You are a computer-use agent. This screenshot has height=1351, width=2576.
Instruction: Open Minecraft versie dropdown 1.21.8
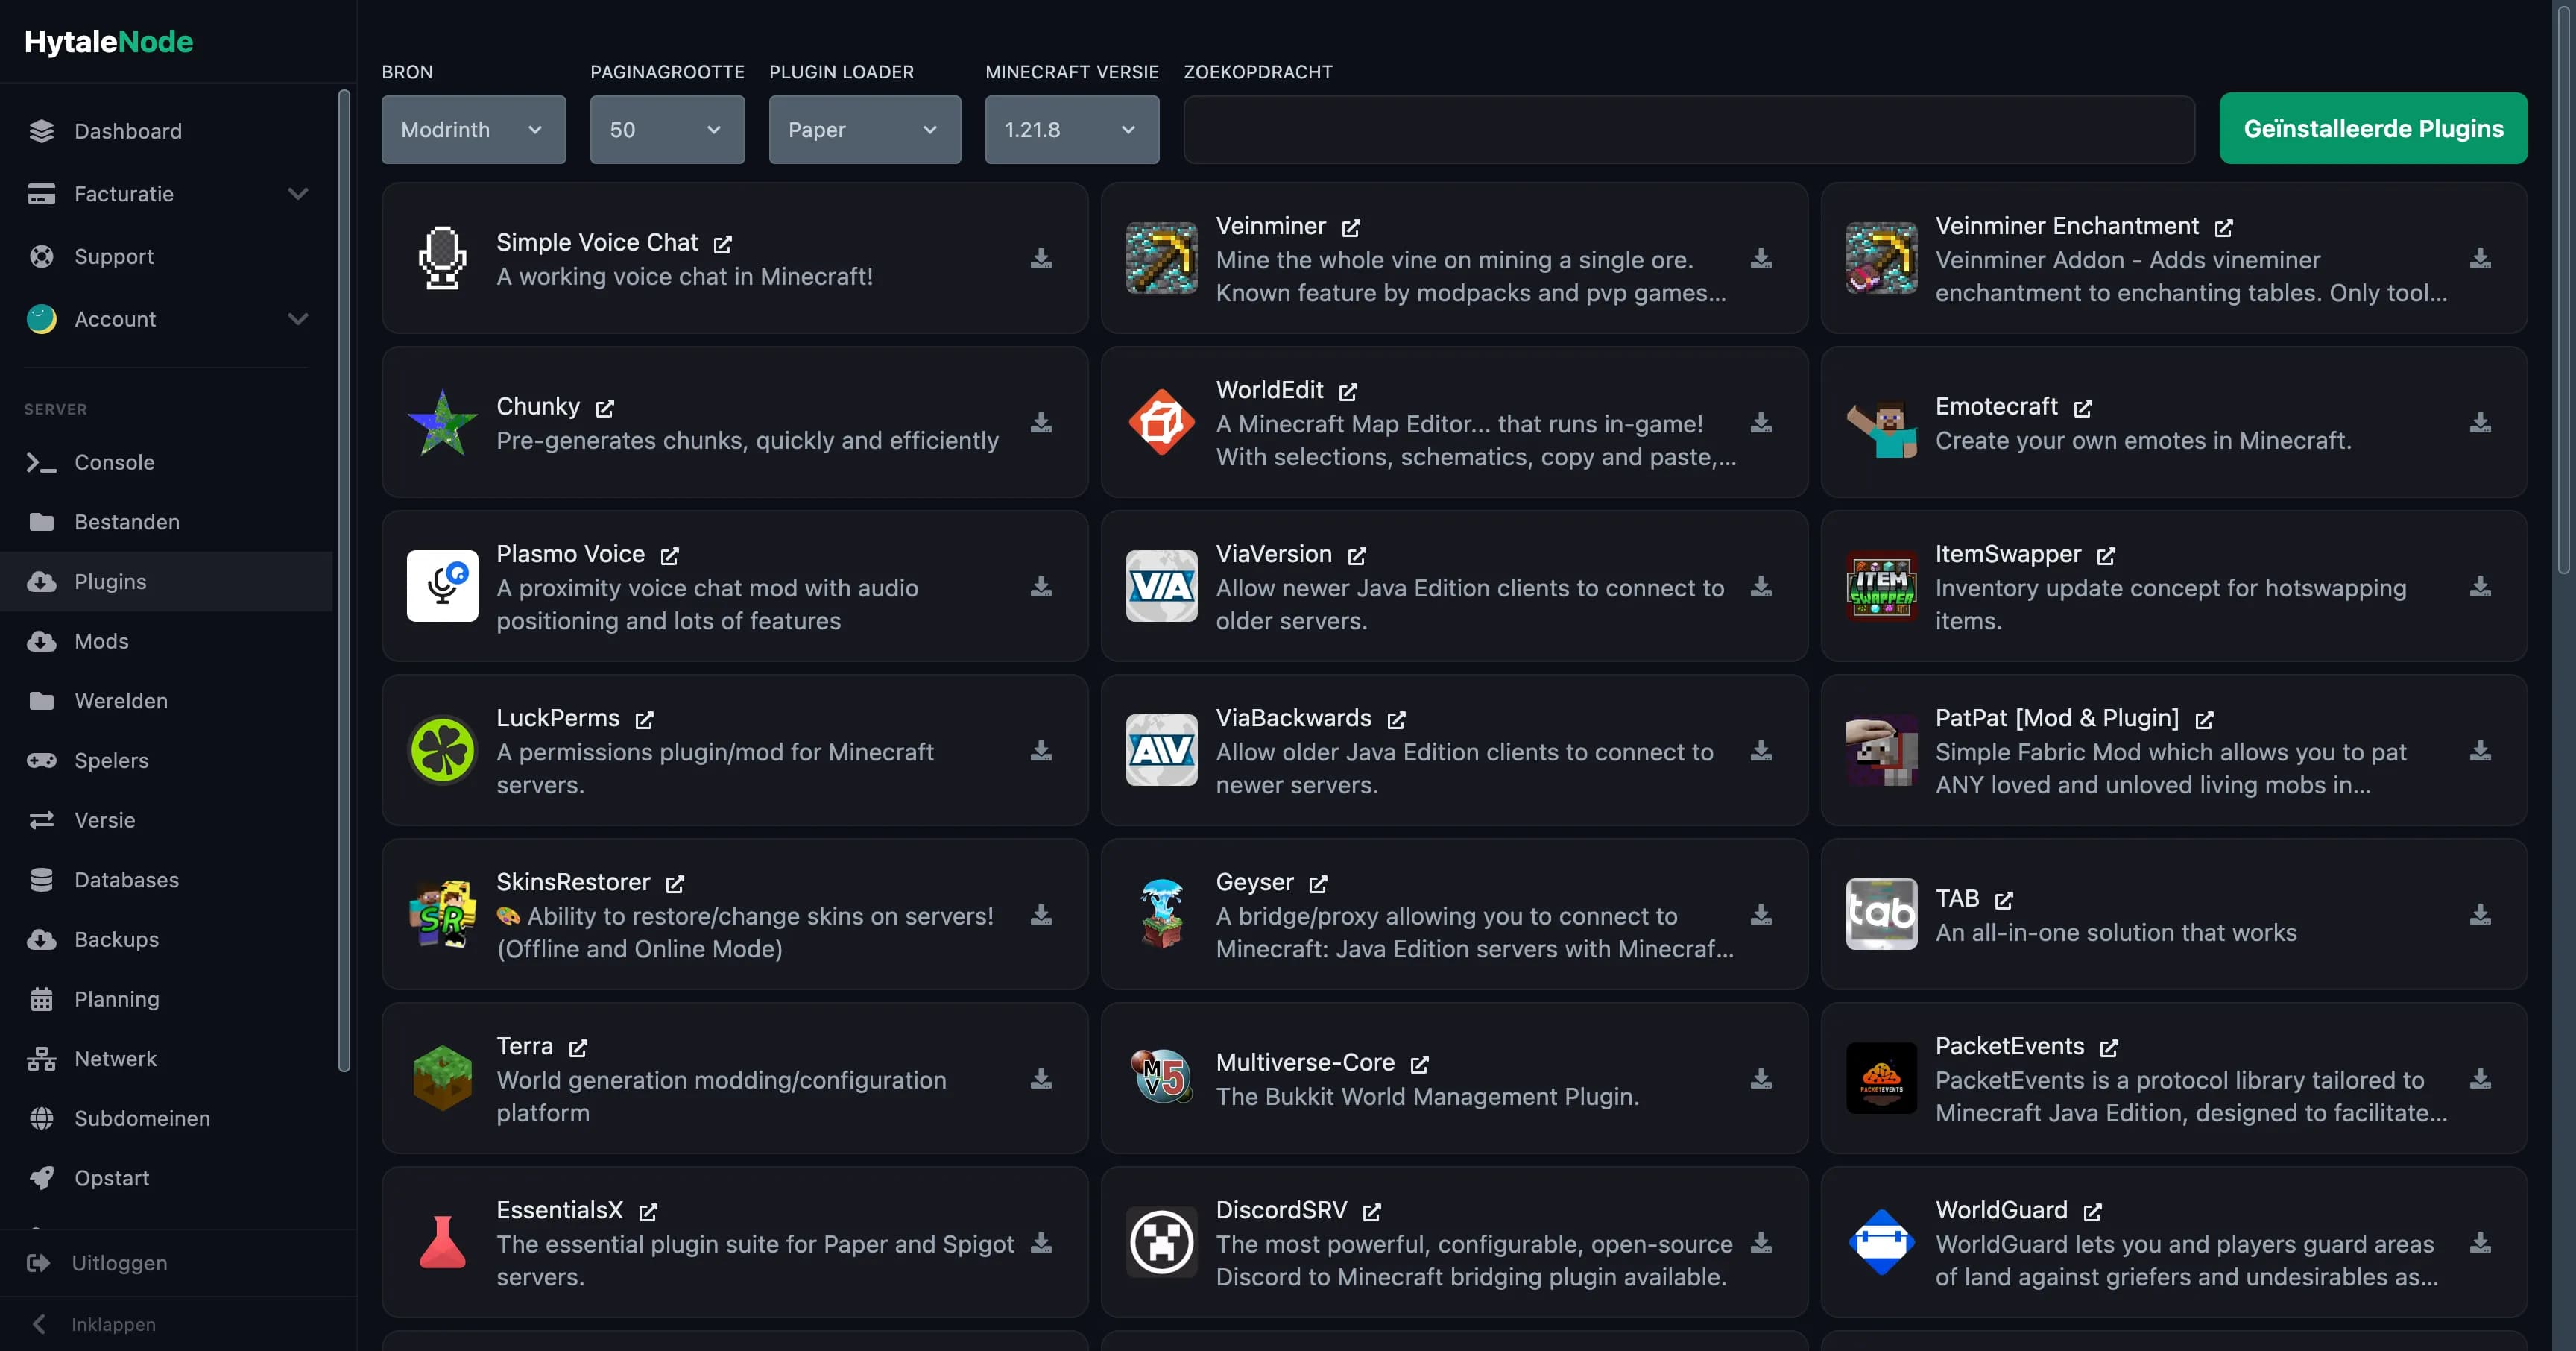1071,130
